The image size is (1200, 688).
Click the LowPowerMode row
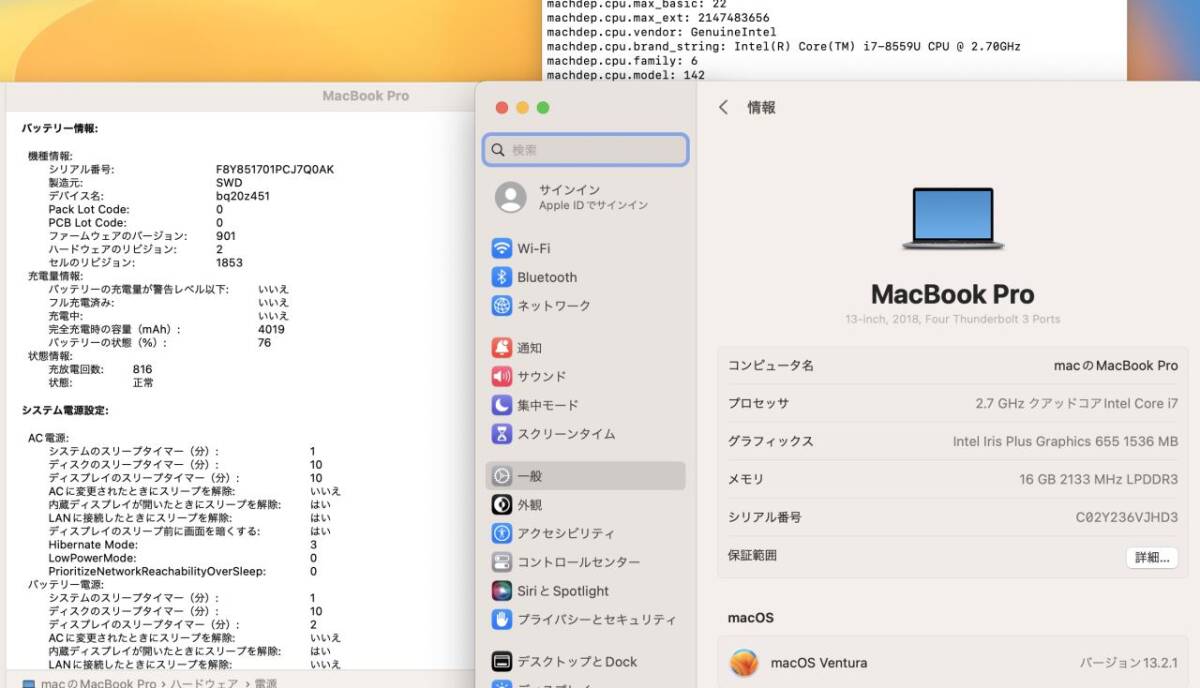pos(182,558)
